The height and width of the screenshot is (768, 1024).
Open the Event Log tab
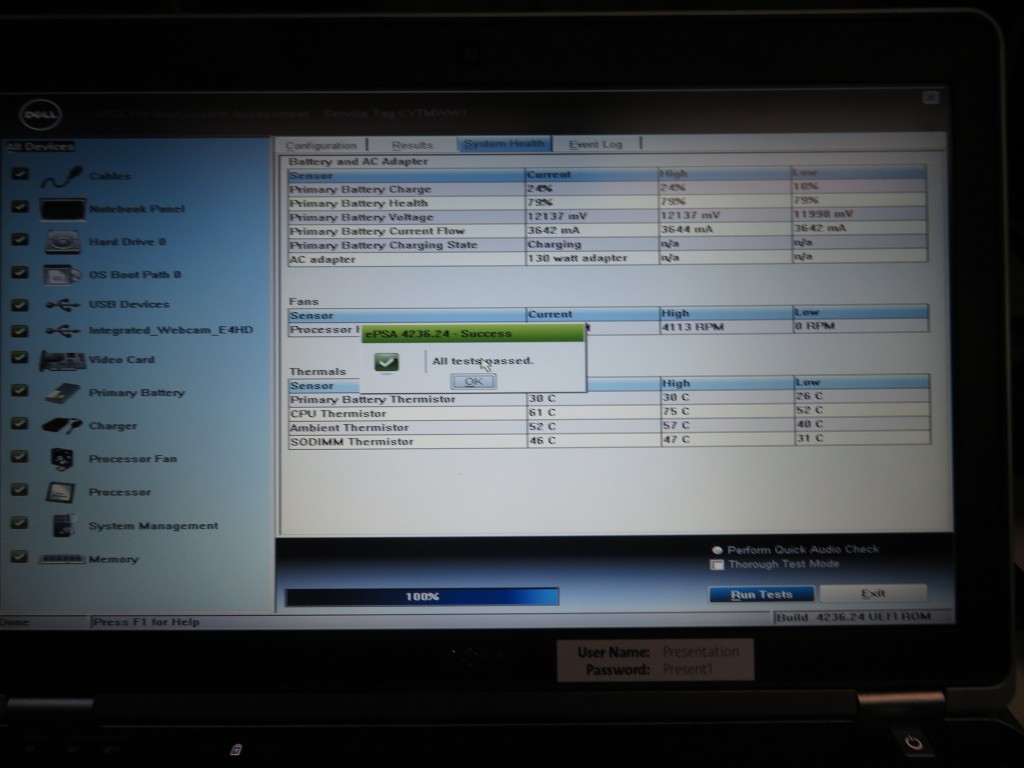596,144
